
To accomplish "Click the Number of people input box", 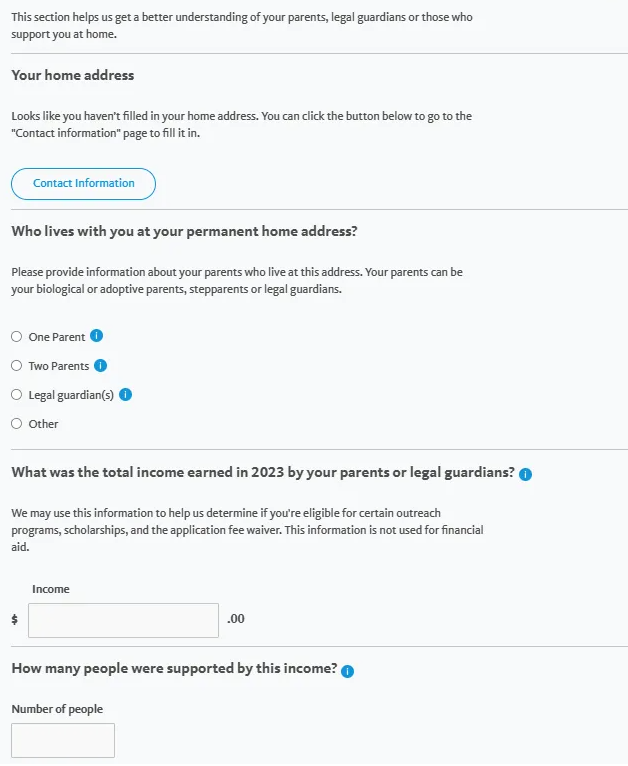I will (x=63, y=741).
